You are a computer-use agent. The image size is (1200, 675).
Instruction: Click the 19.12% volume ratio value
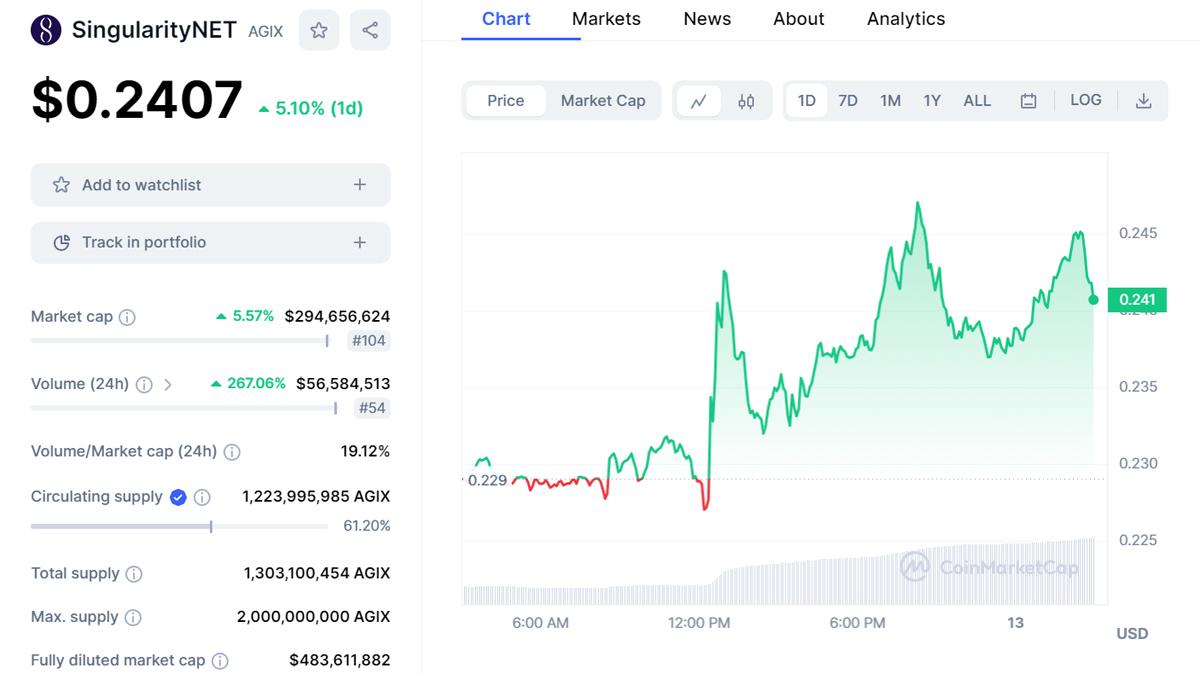(365, 451)
